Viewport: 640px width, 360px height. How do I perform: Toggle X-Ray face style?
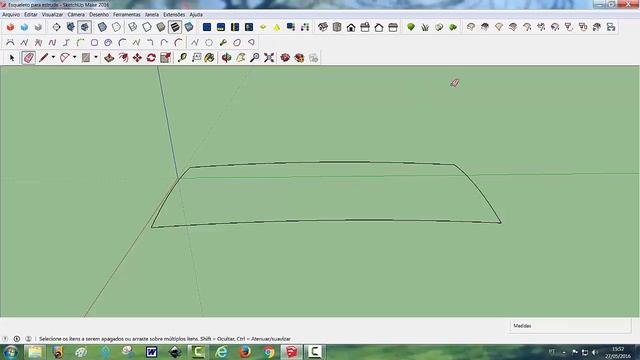click(x=102, y=27)
